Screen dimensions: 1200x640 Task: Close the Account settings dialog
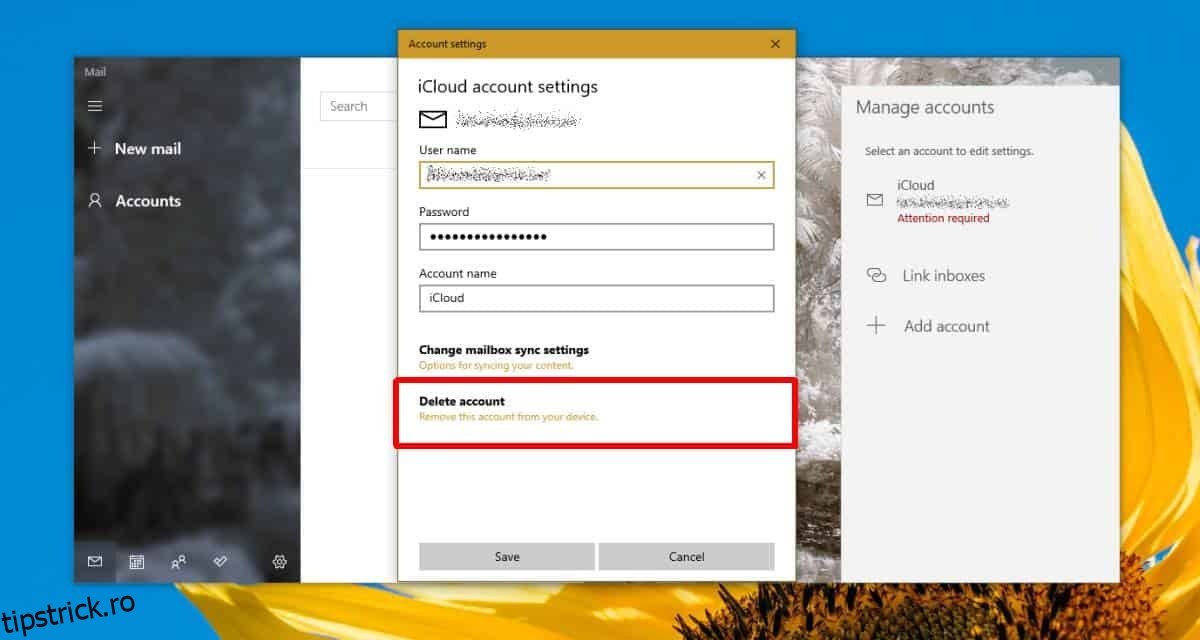775,44
